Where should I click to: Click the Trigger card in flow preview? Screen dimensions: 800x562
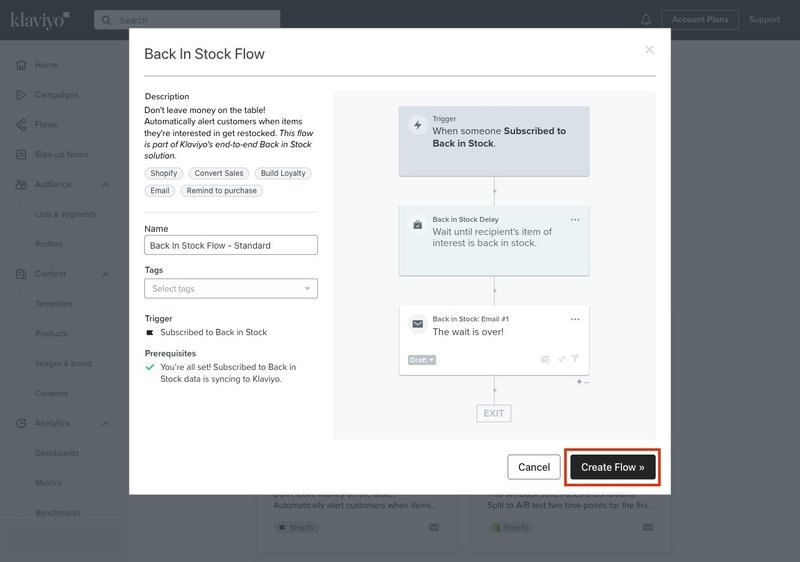[494, 141]
